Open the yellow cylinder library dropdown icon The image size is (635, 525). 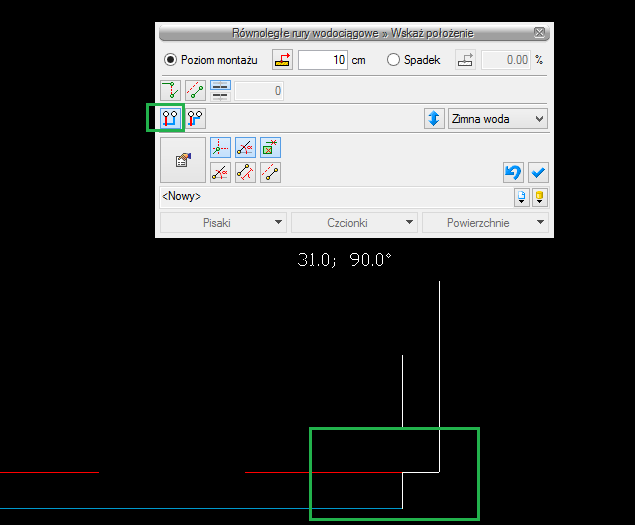click(x=540, y=197)
